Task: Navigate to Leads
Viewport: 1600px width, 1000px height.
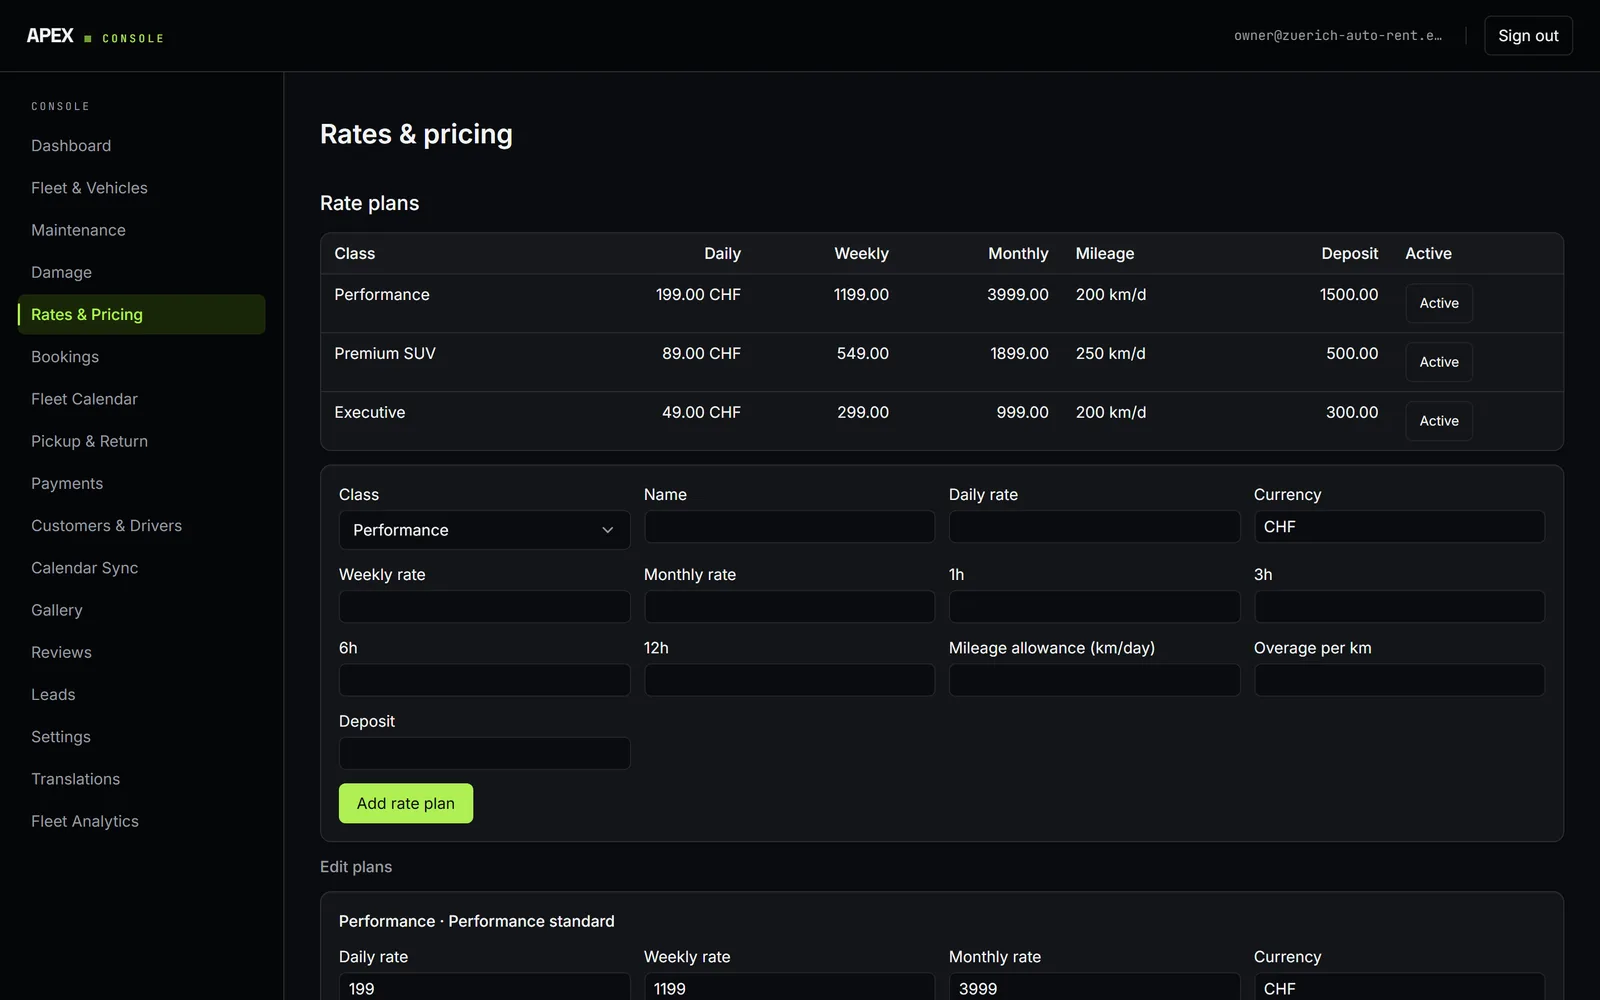Action: click(141, 694)
